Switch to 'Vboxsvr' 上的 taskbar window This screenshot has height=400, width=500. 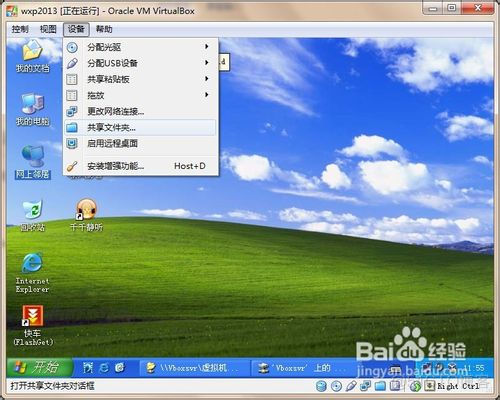tap(303, 368)
